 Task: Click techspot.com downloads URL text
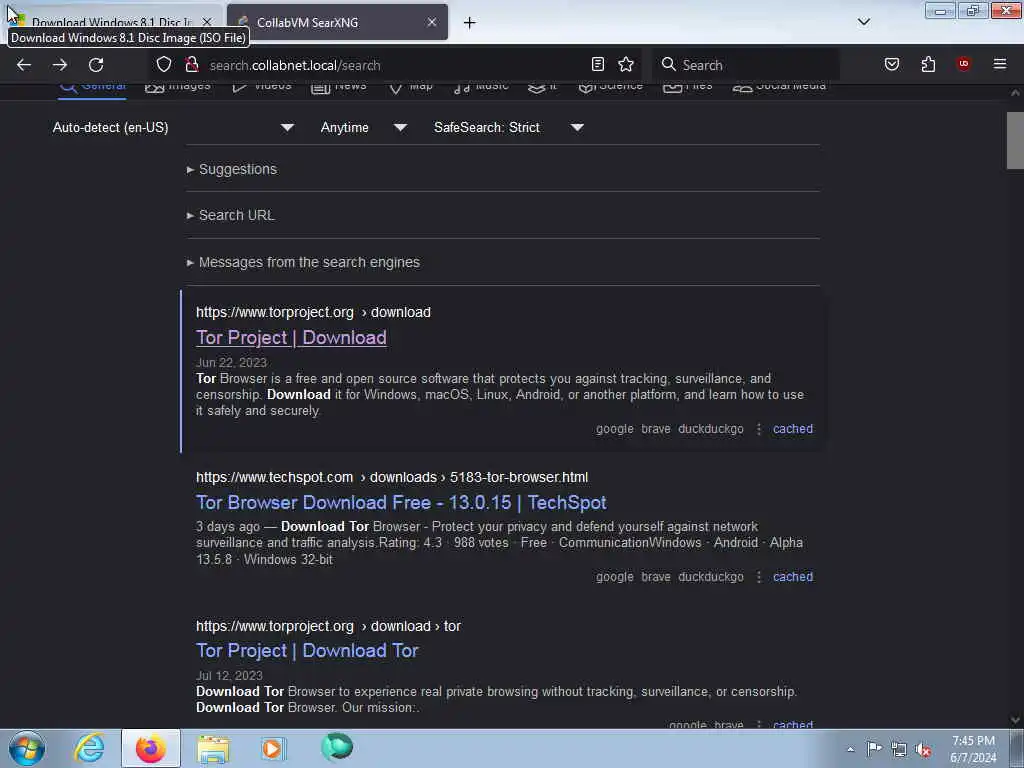point(392,477)
